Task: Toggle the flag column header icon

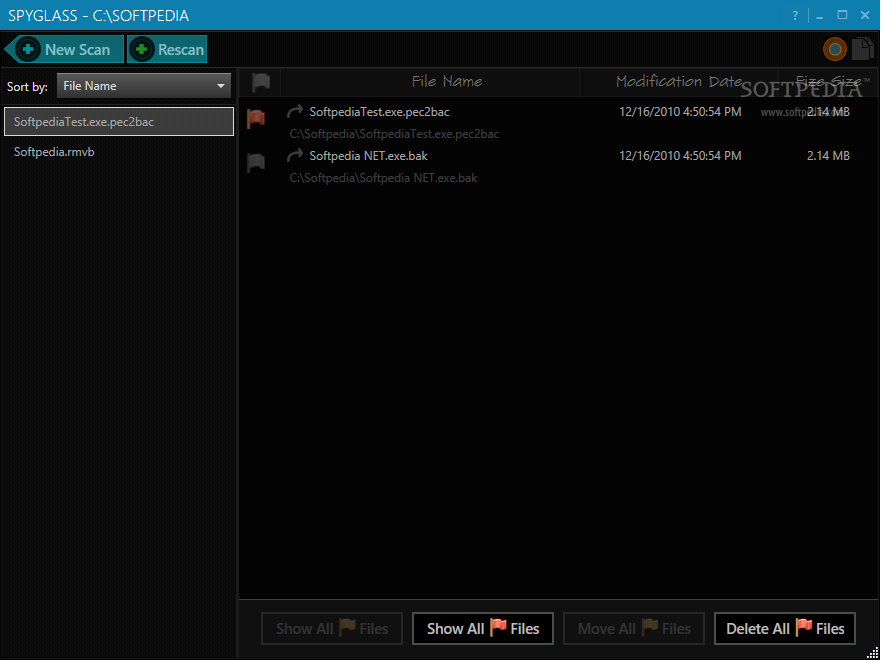Action: pyautogui.click(x=260, y=82)
